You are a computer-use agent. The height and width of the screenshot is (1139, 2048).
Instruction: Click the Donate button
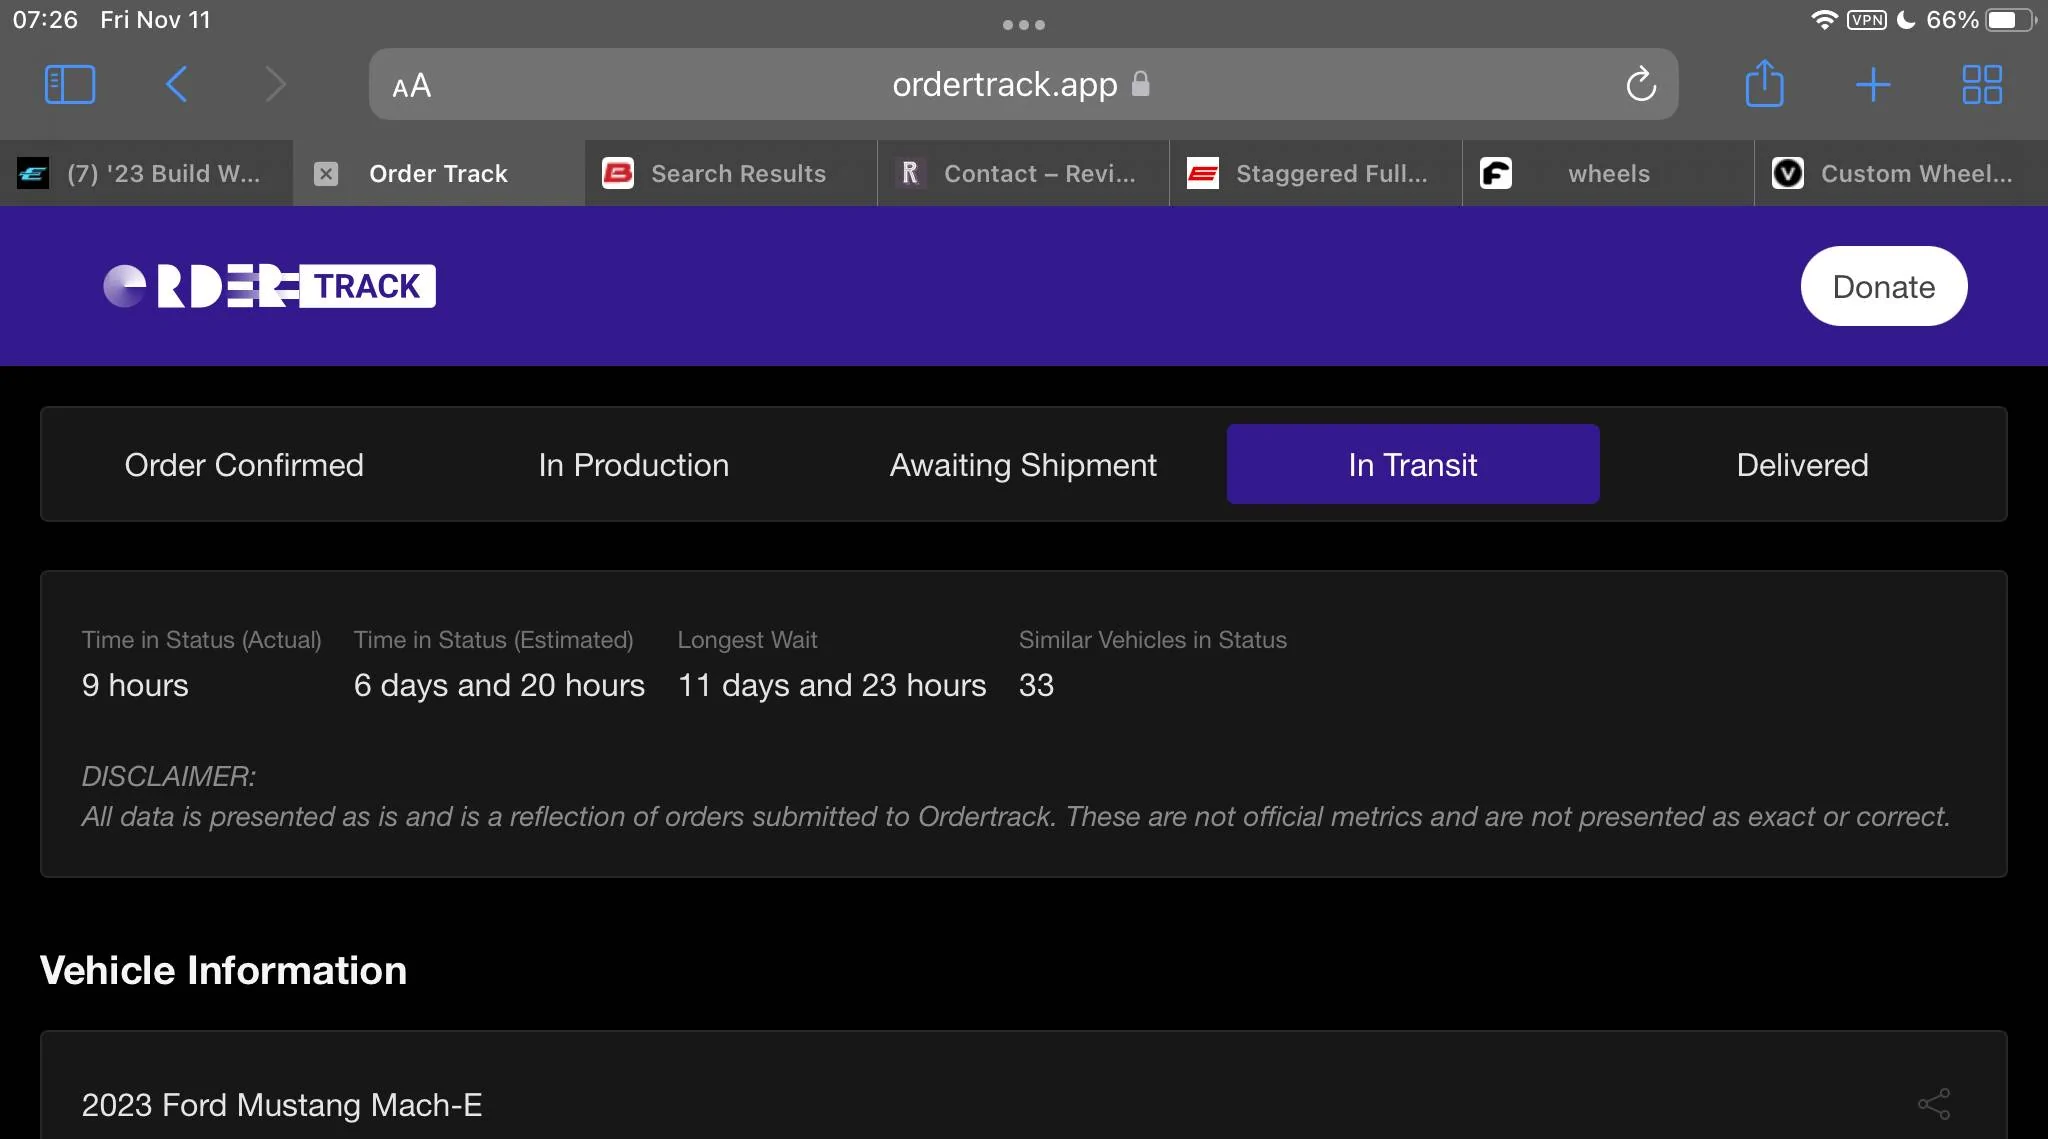coord(1884,287)
